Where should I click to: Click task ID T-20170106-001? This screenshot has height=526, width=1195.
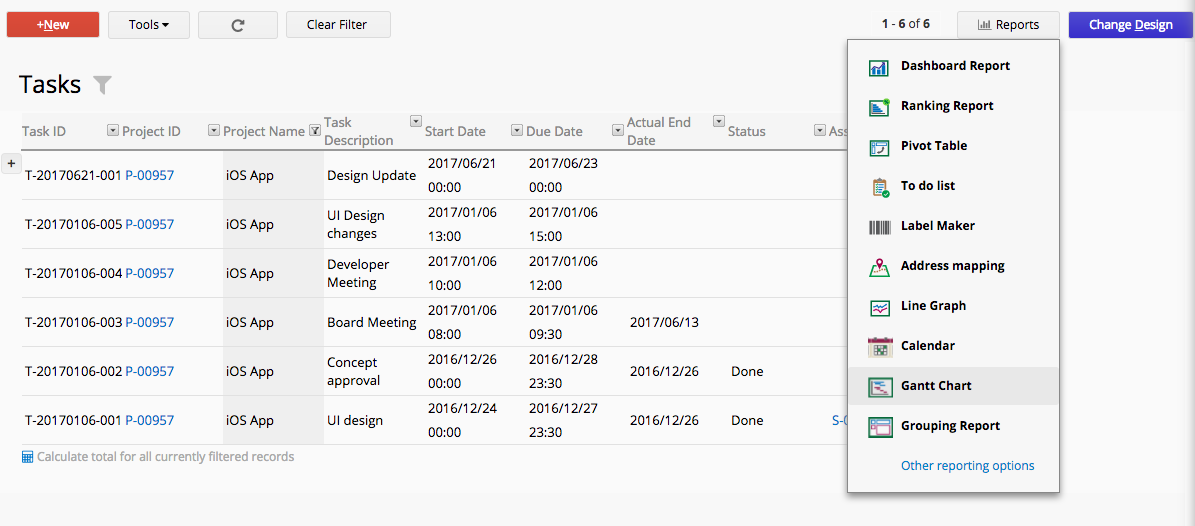pyautogui.click(x=73, y=420)
